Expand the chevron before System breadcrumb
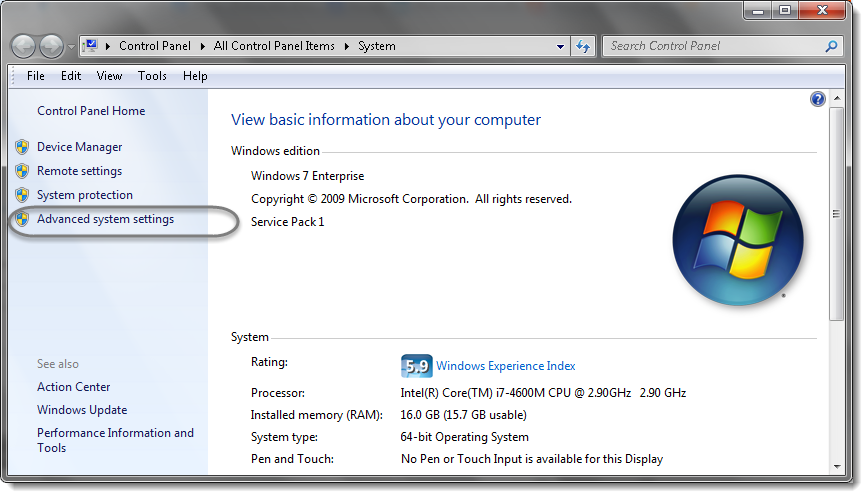Image resolution: width=868 pixels, height=498 pixels. pyautogui.click(x=347, y=46)
